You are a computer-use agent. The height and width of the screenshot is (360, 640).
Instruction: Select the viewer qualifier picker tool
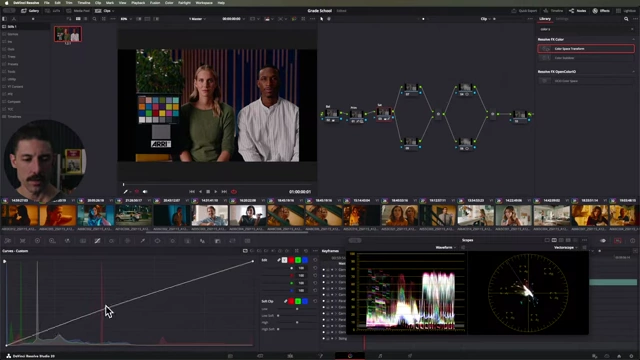126,191
